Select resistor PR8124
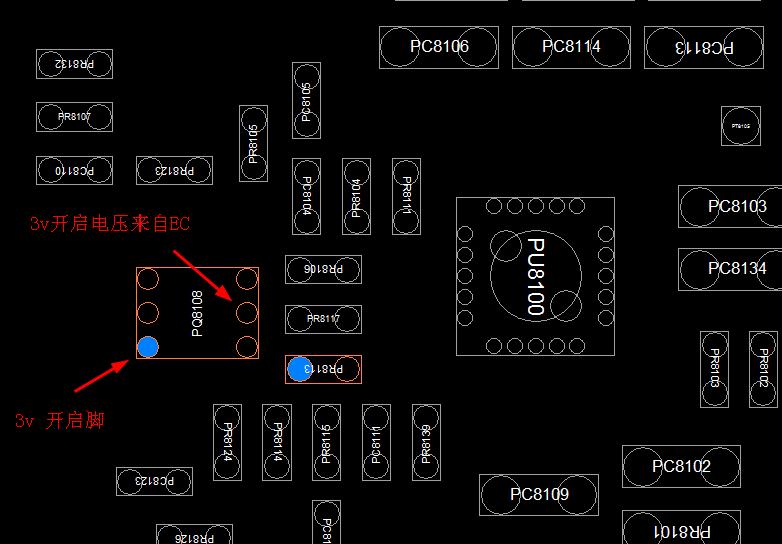The width and height of the screenshot is (782, 544). tap(227, 442)
